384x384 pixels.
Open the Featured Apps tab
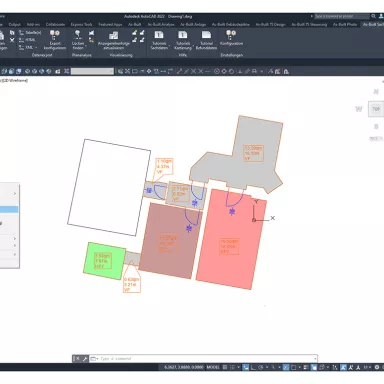tap(110, 24)
